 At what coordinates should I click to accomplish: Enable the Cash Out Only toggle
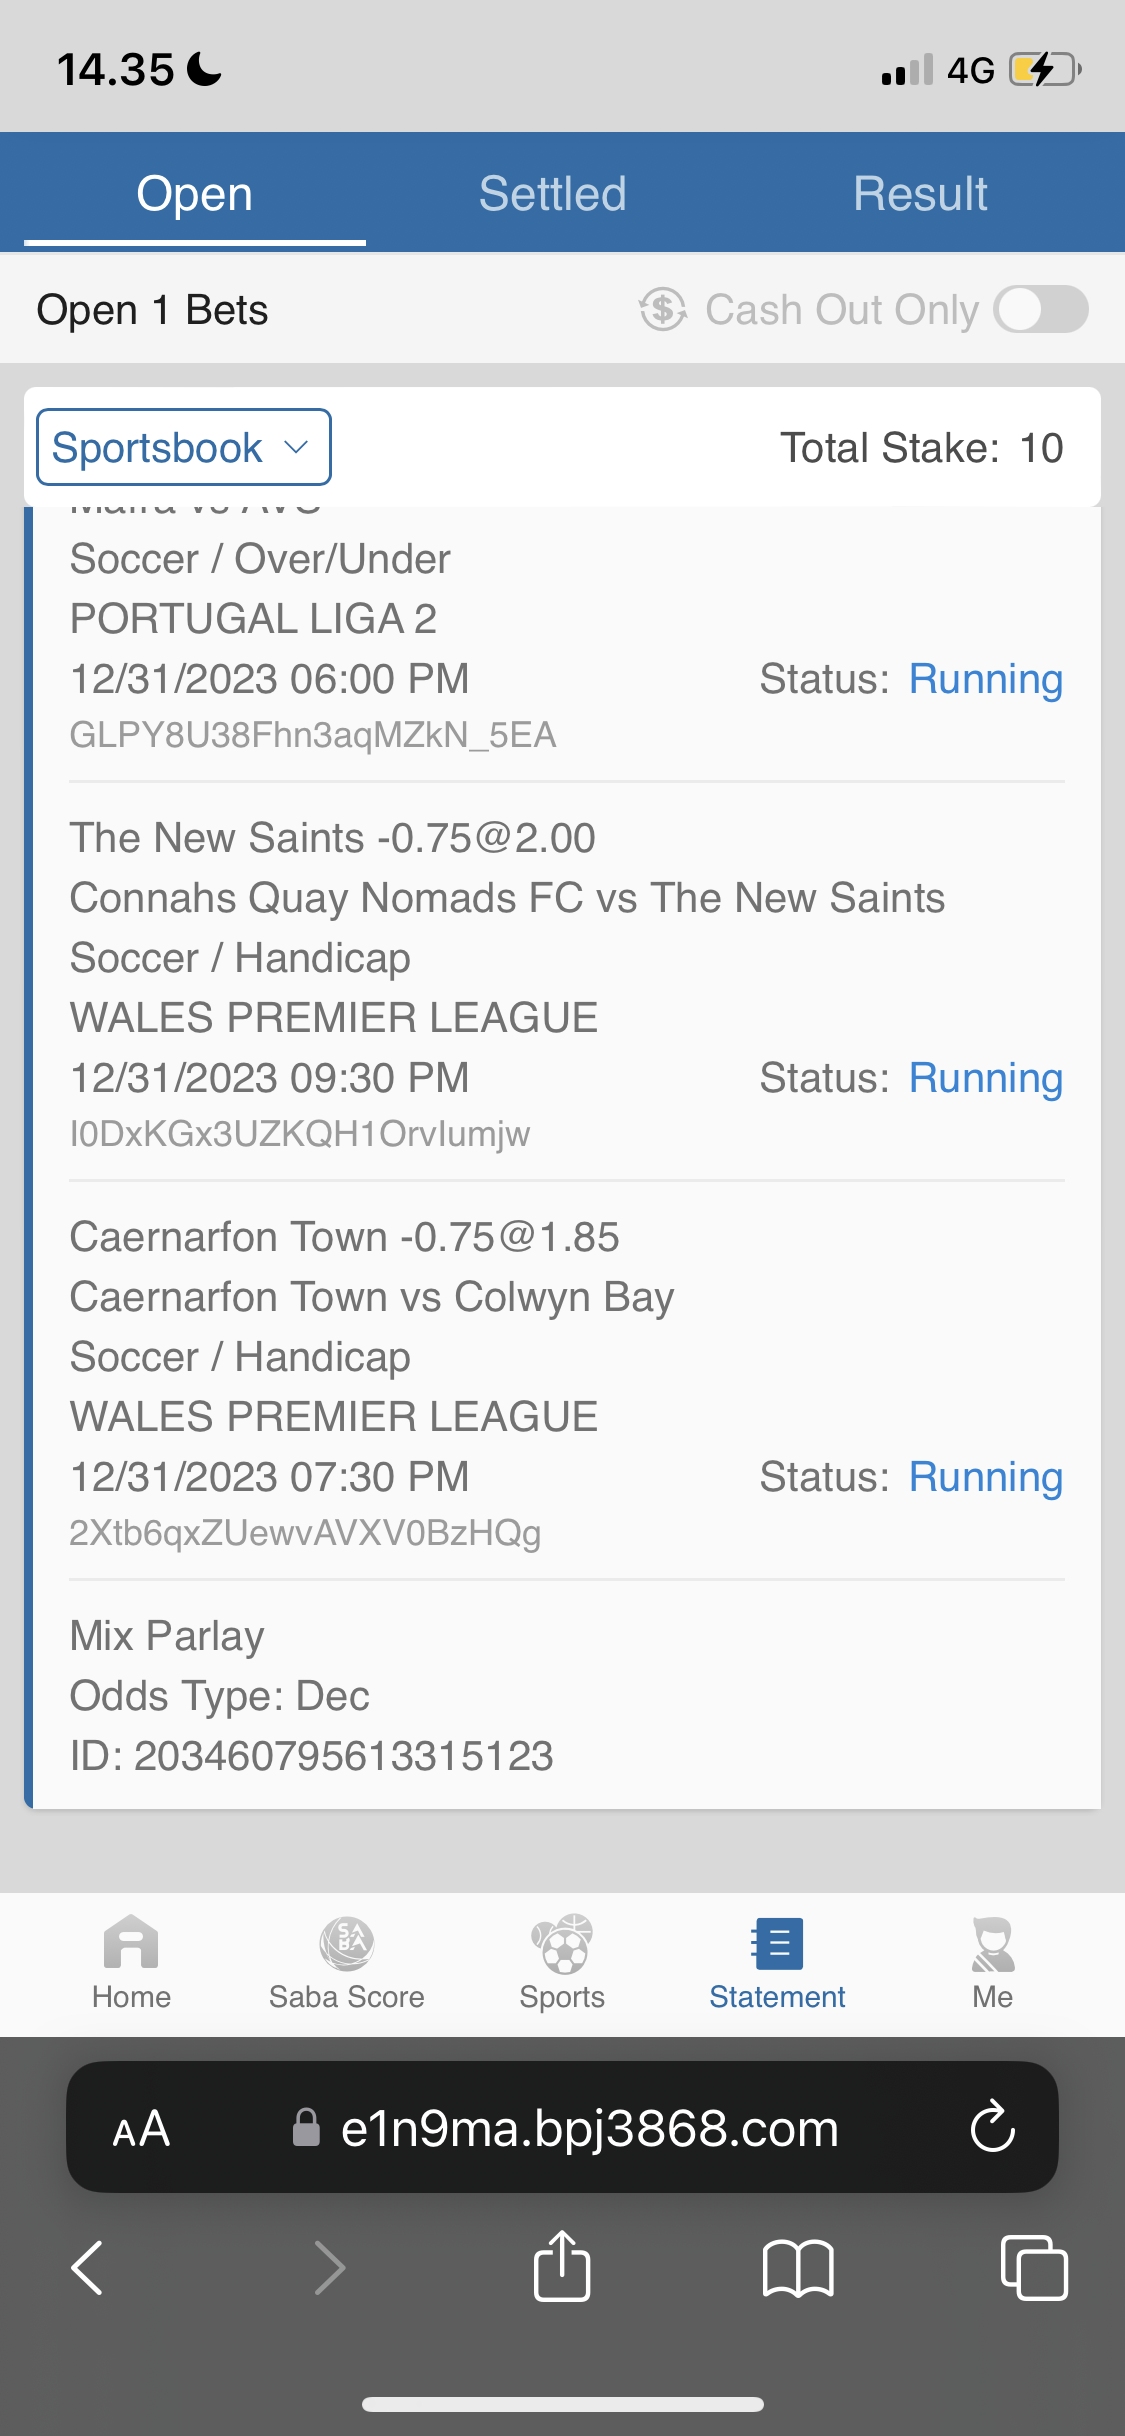pyautogui.click(x=1041, y=309)
